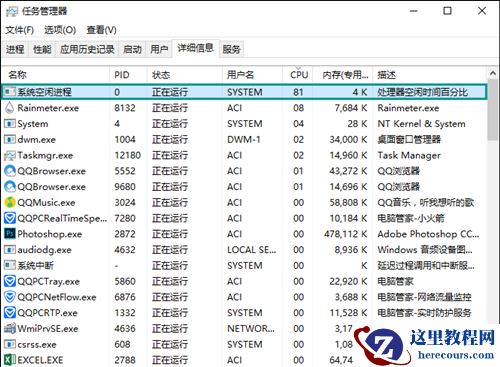Select the Photoshop.exe process name
The width and height of the screenshot is (500, 367).
[x=50, y=234]
